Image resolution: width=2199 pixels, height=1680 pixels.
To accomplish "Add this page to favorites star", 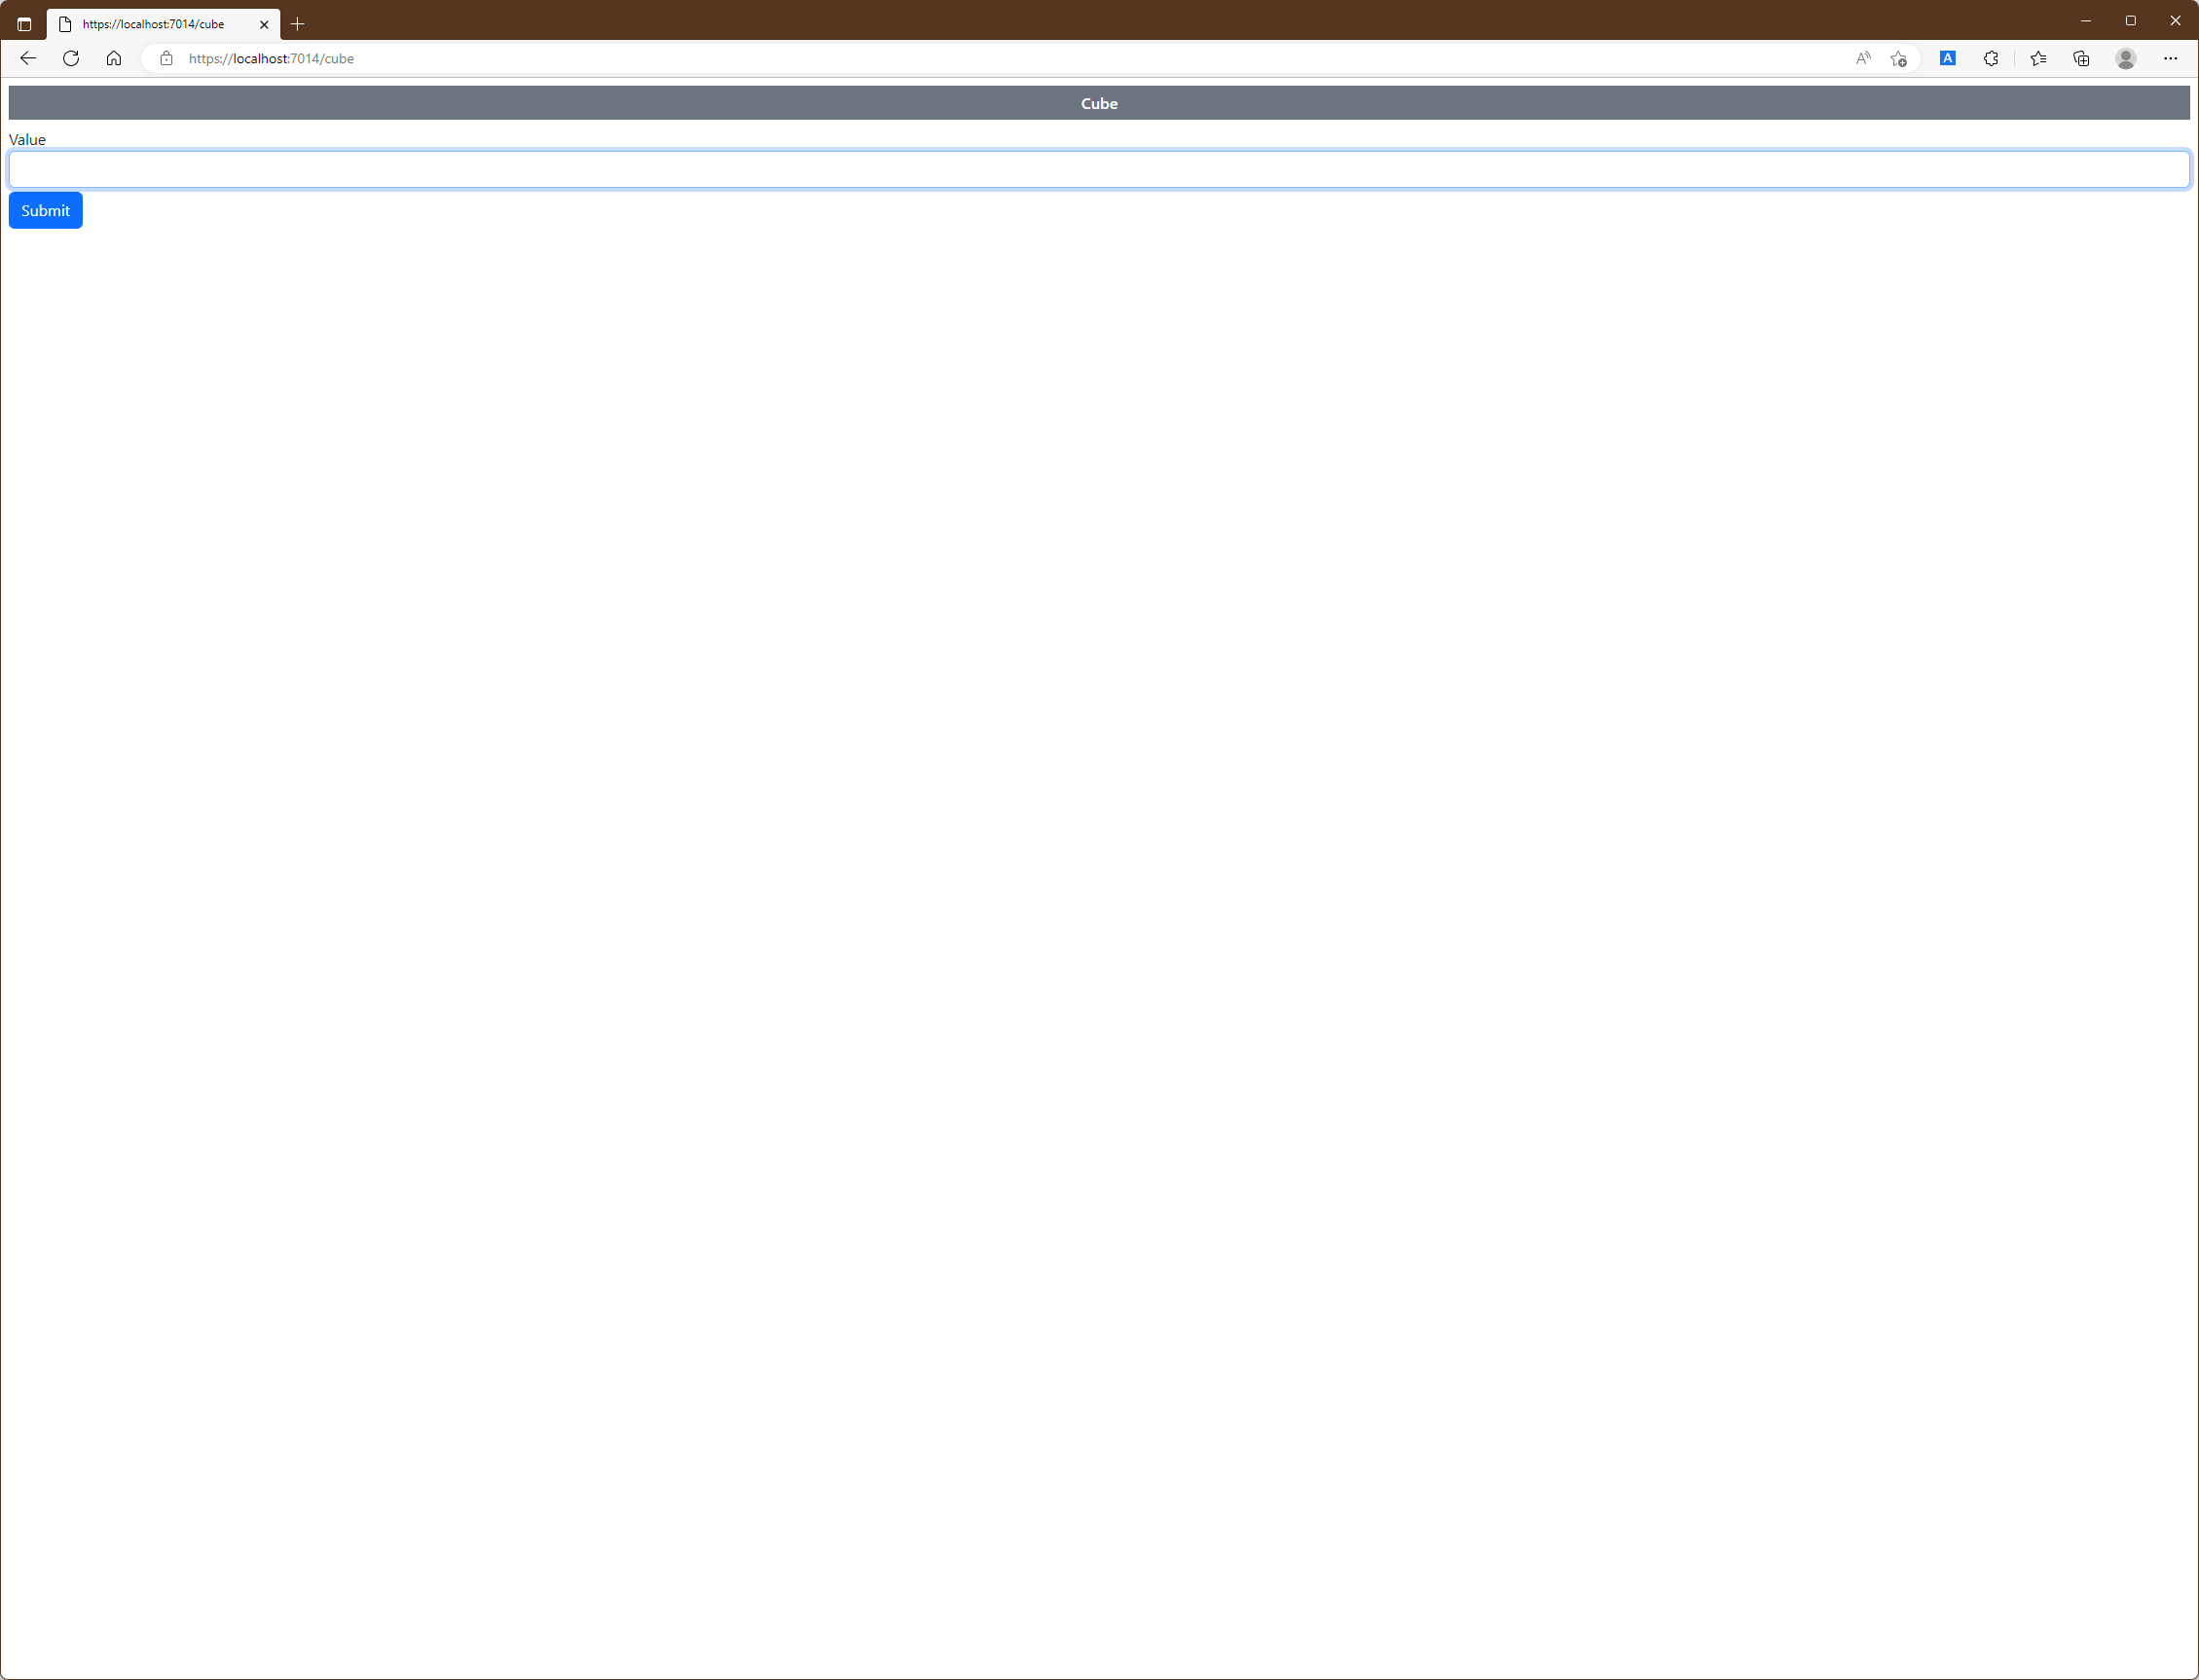I will click(1898, 58).
